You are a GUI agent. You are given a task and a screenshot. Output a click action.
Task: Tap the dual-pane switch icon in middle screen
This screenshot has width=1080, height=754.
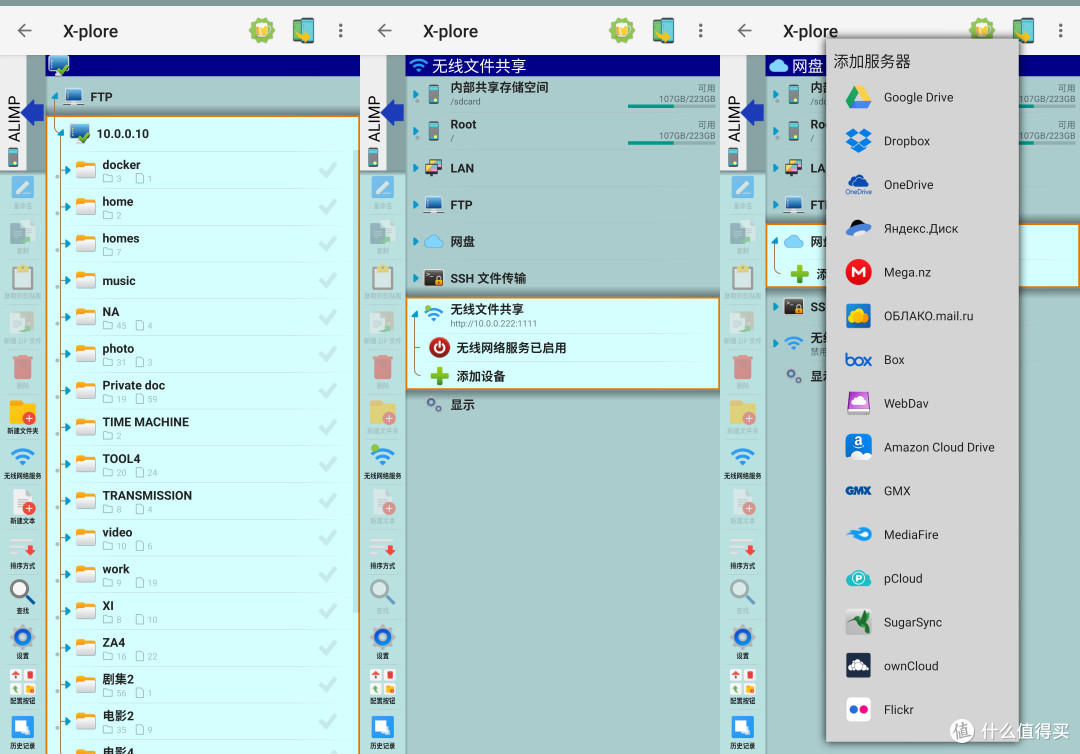pyautogui.click(x=663, y=30)
